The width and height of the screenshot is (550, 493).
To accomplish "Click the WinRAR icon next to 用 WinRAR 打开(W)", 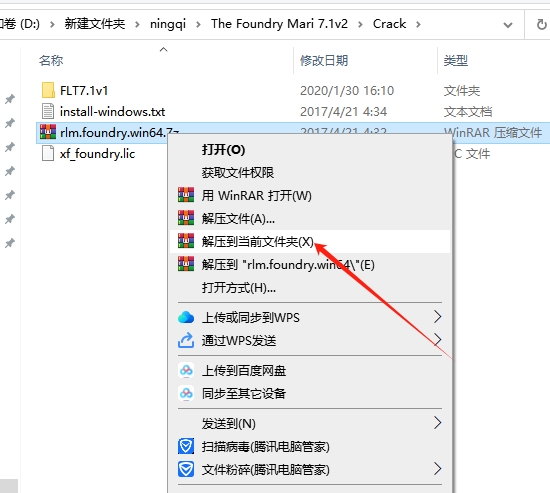I will click(x=186, y=195).
